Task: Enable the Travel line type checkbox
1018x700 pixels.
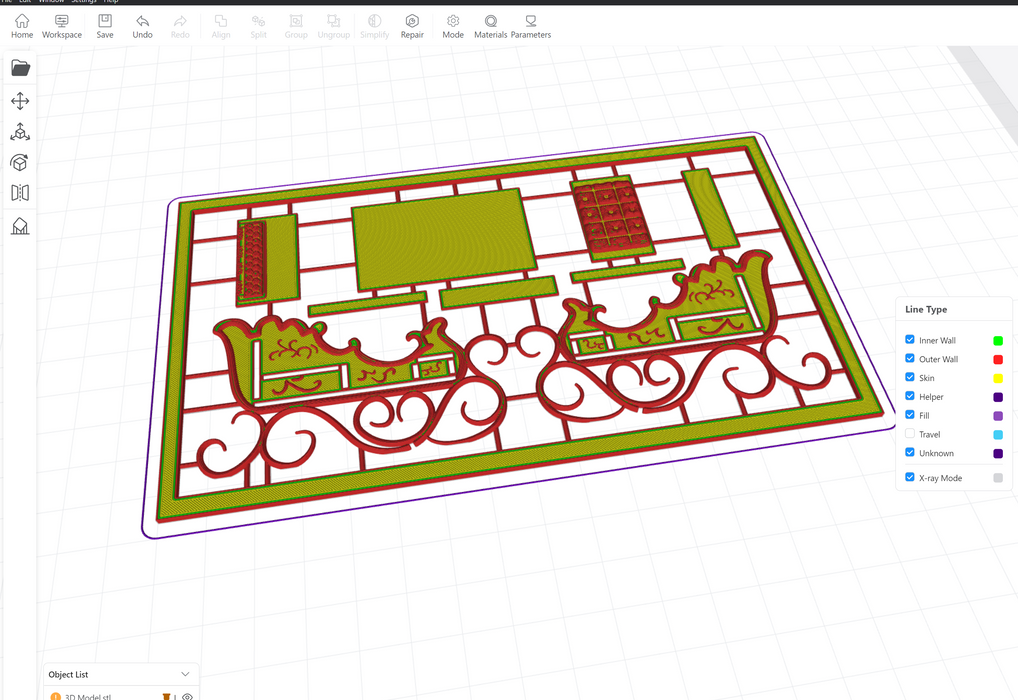Action: tap(910, 434)
